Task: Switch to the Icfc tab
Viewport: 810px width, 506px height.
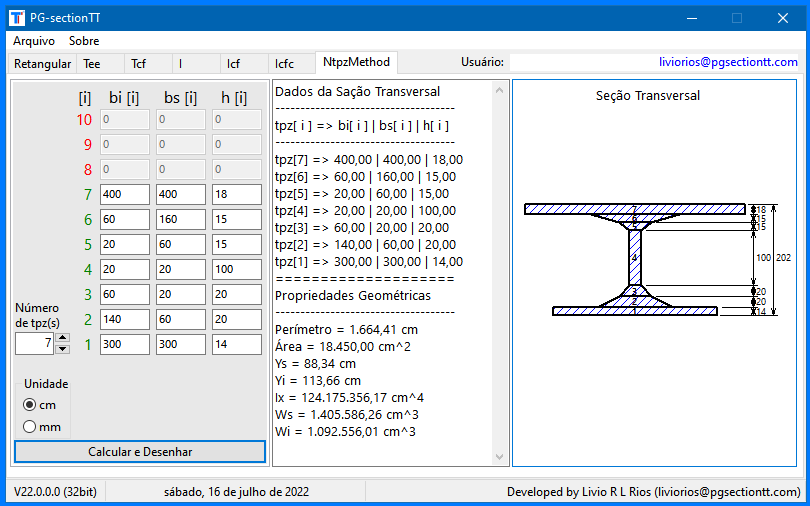Action: (291, 64)
